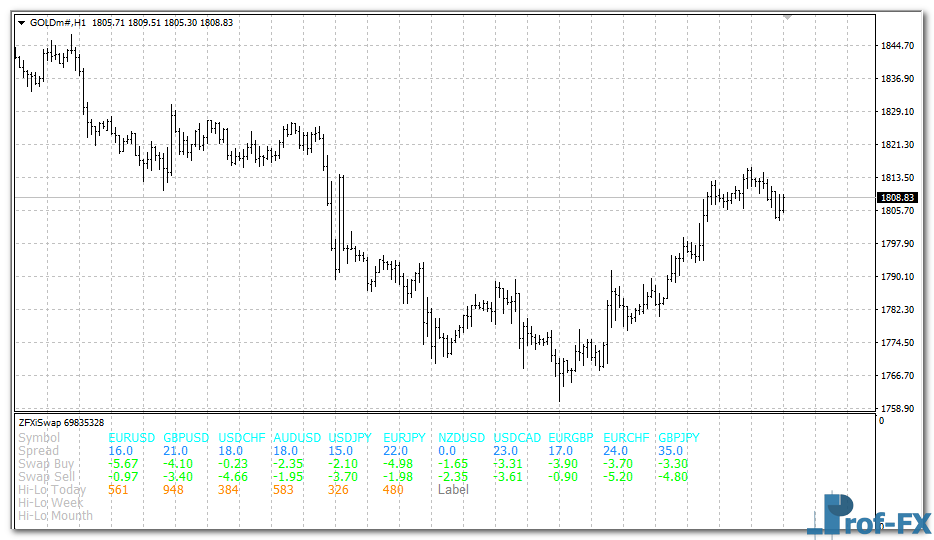Click the GOLDm#,H1 chart title text
934x540 pixels.
(x=60, y=22)
